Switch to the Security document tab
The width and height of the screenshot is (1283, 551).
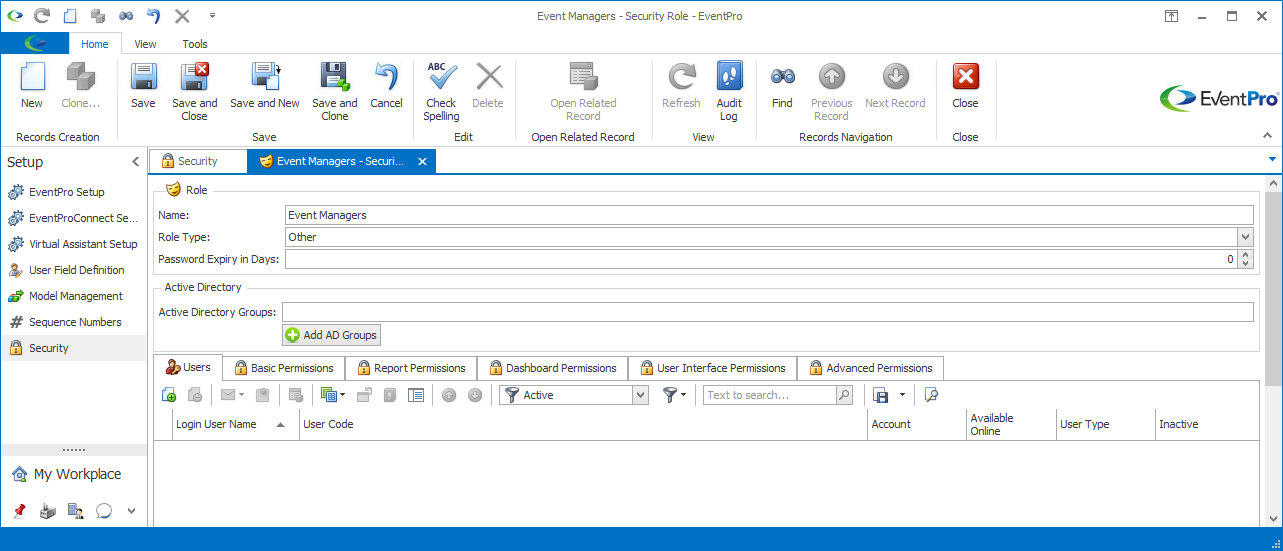pos(198,161)
